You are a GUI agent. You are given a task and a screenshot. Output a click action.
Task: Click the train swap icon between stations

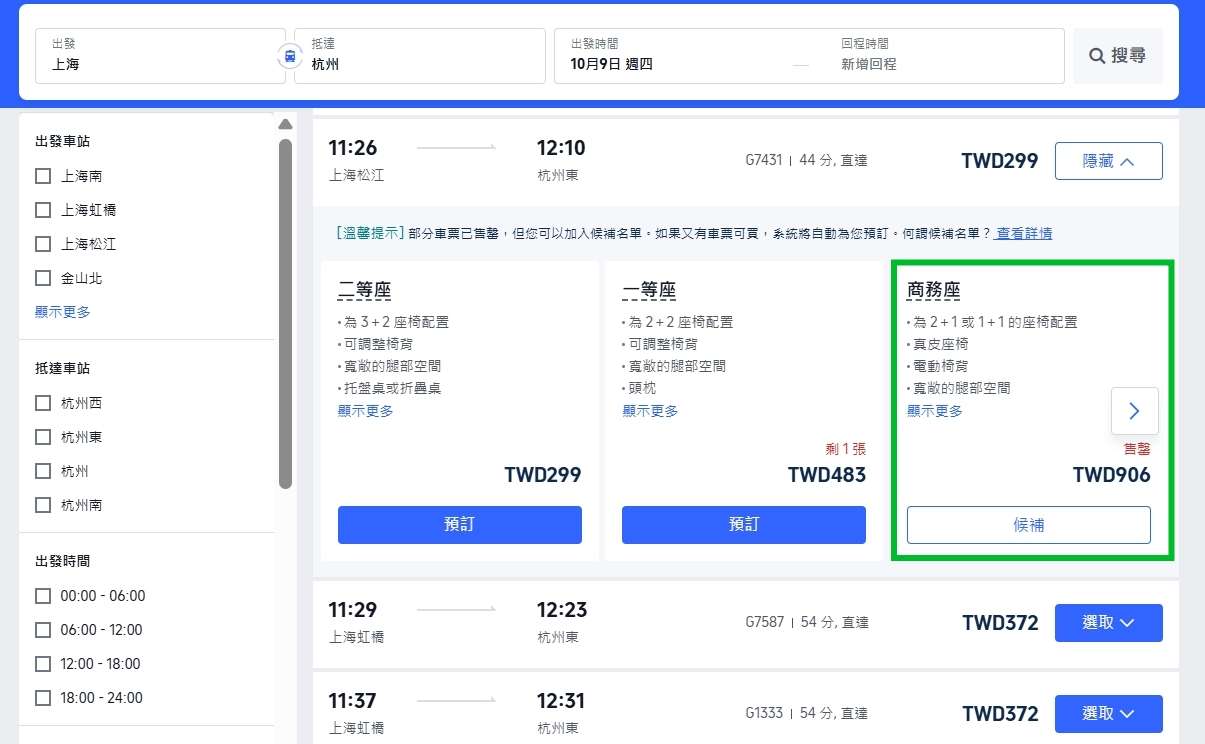pos(290,56)
